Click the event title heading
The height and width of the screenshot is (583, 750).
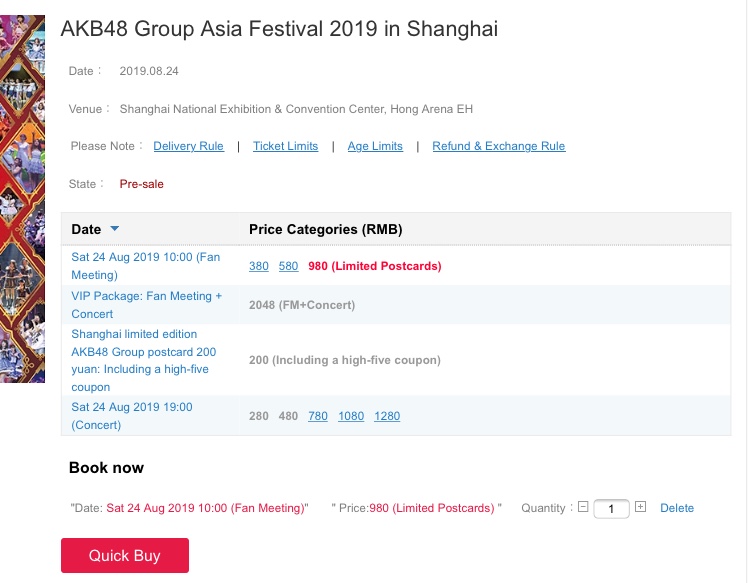(x=279, y=29)
